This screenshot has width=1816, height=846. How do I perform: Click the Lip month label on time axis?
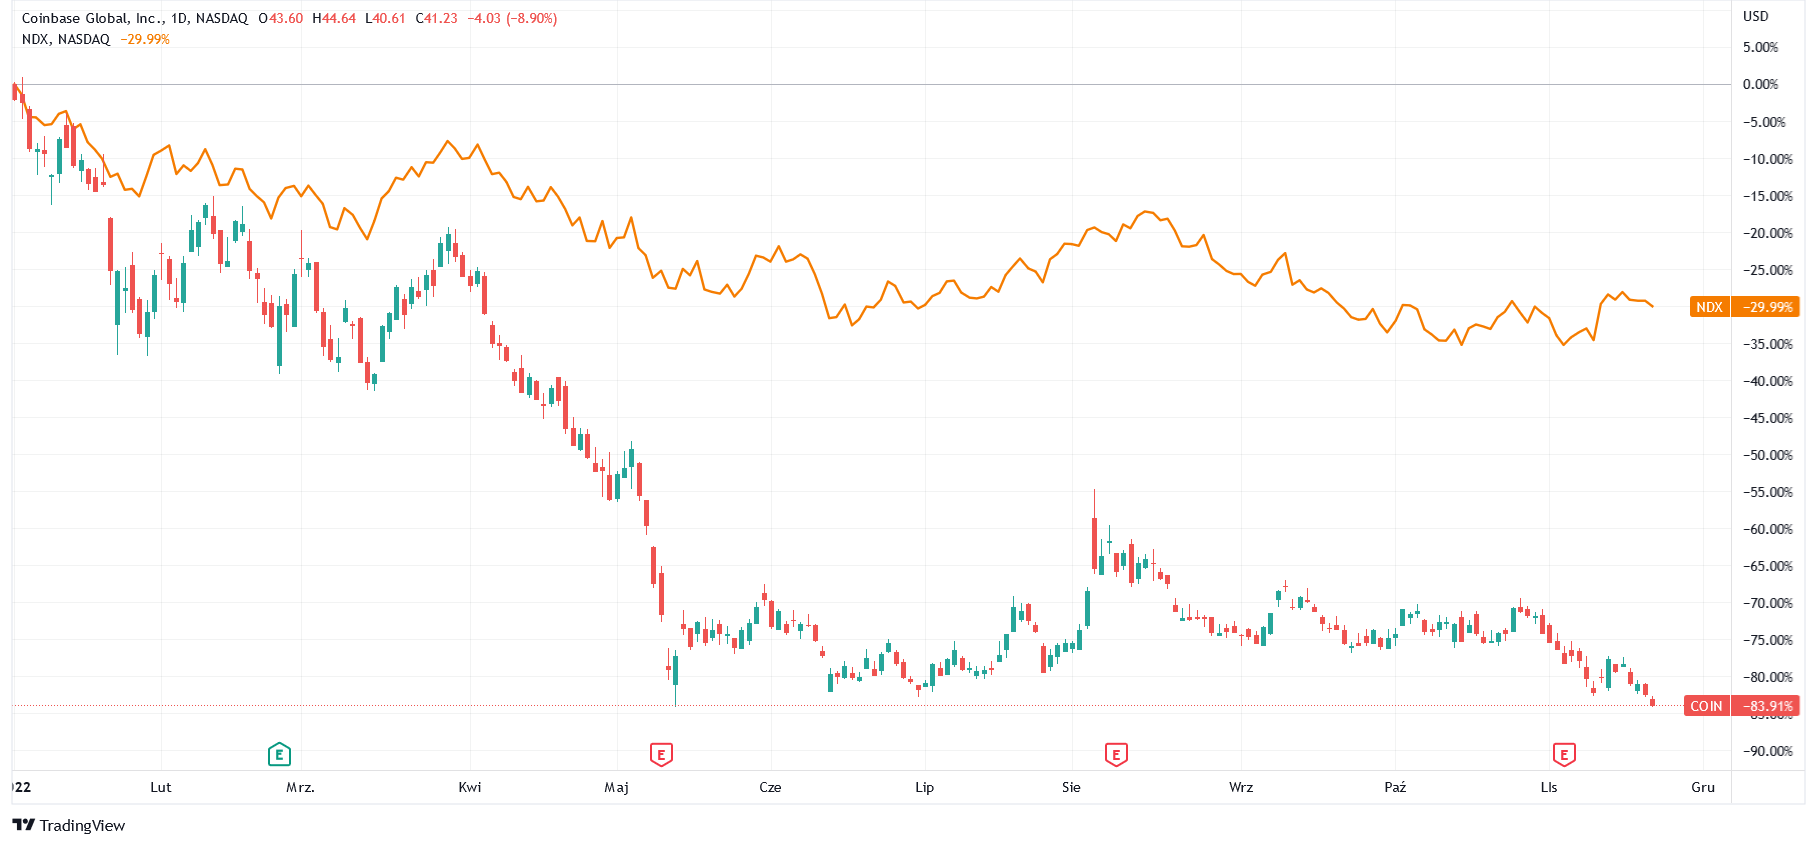click(x=924, y=787)
